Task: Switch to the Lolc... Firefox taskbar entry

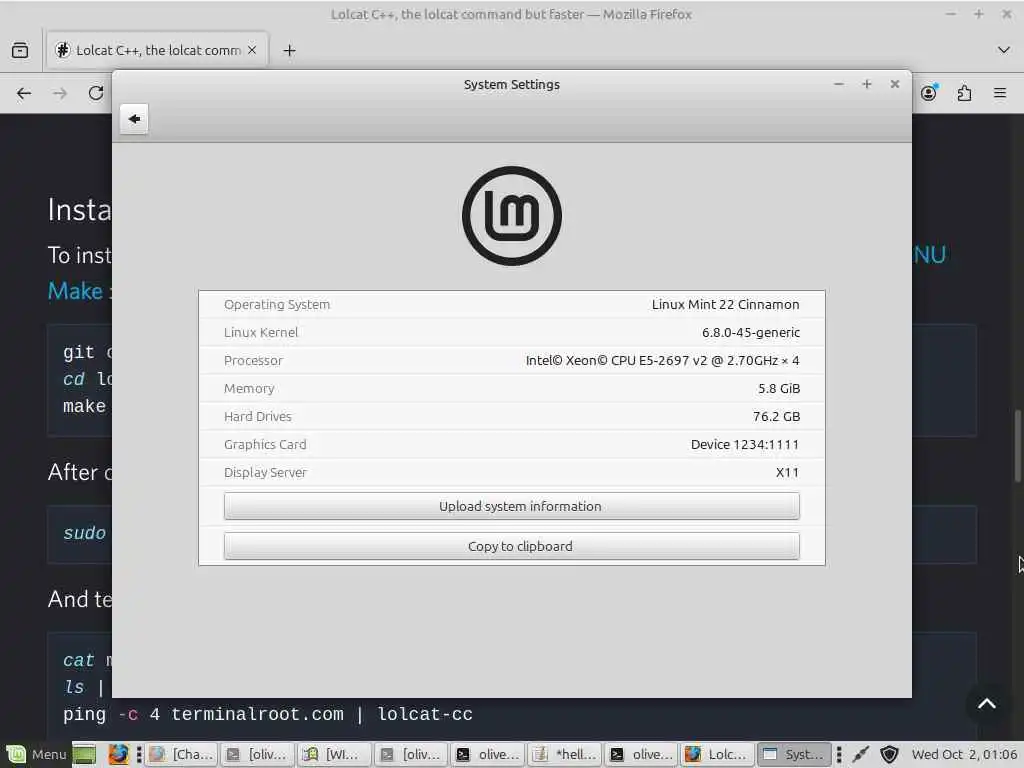Action: (718, 754)
